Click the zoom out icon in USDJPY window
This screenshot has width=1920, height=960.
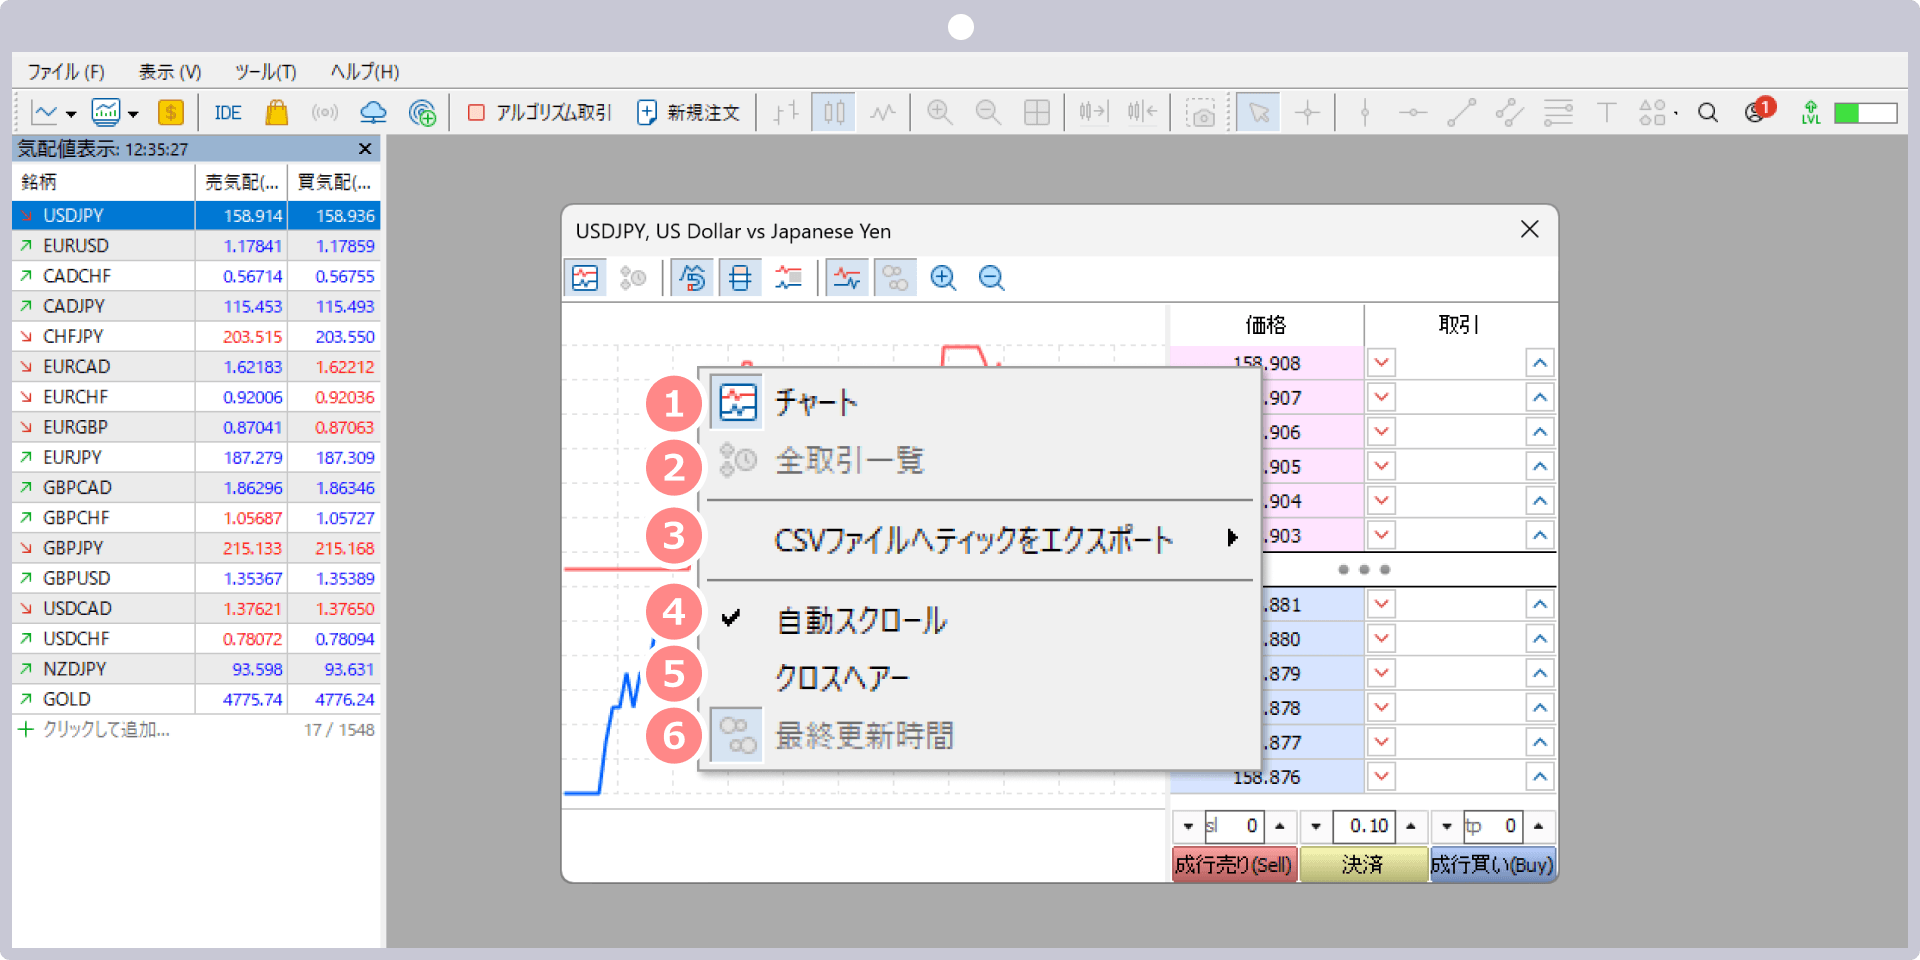[991, 278]
